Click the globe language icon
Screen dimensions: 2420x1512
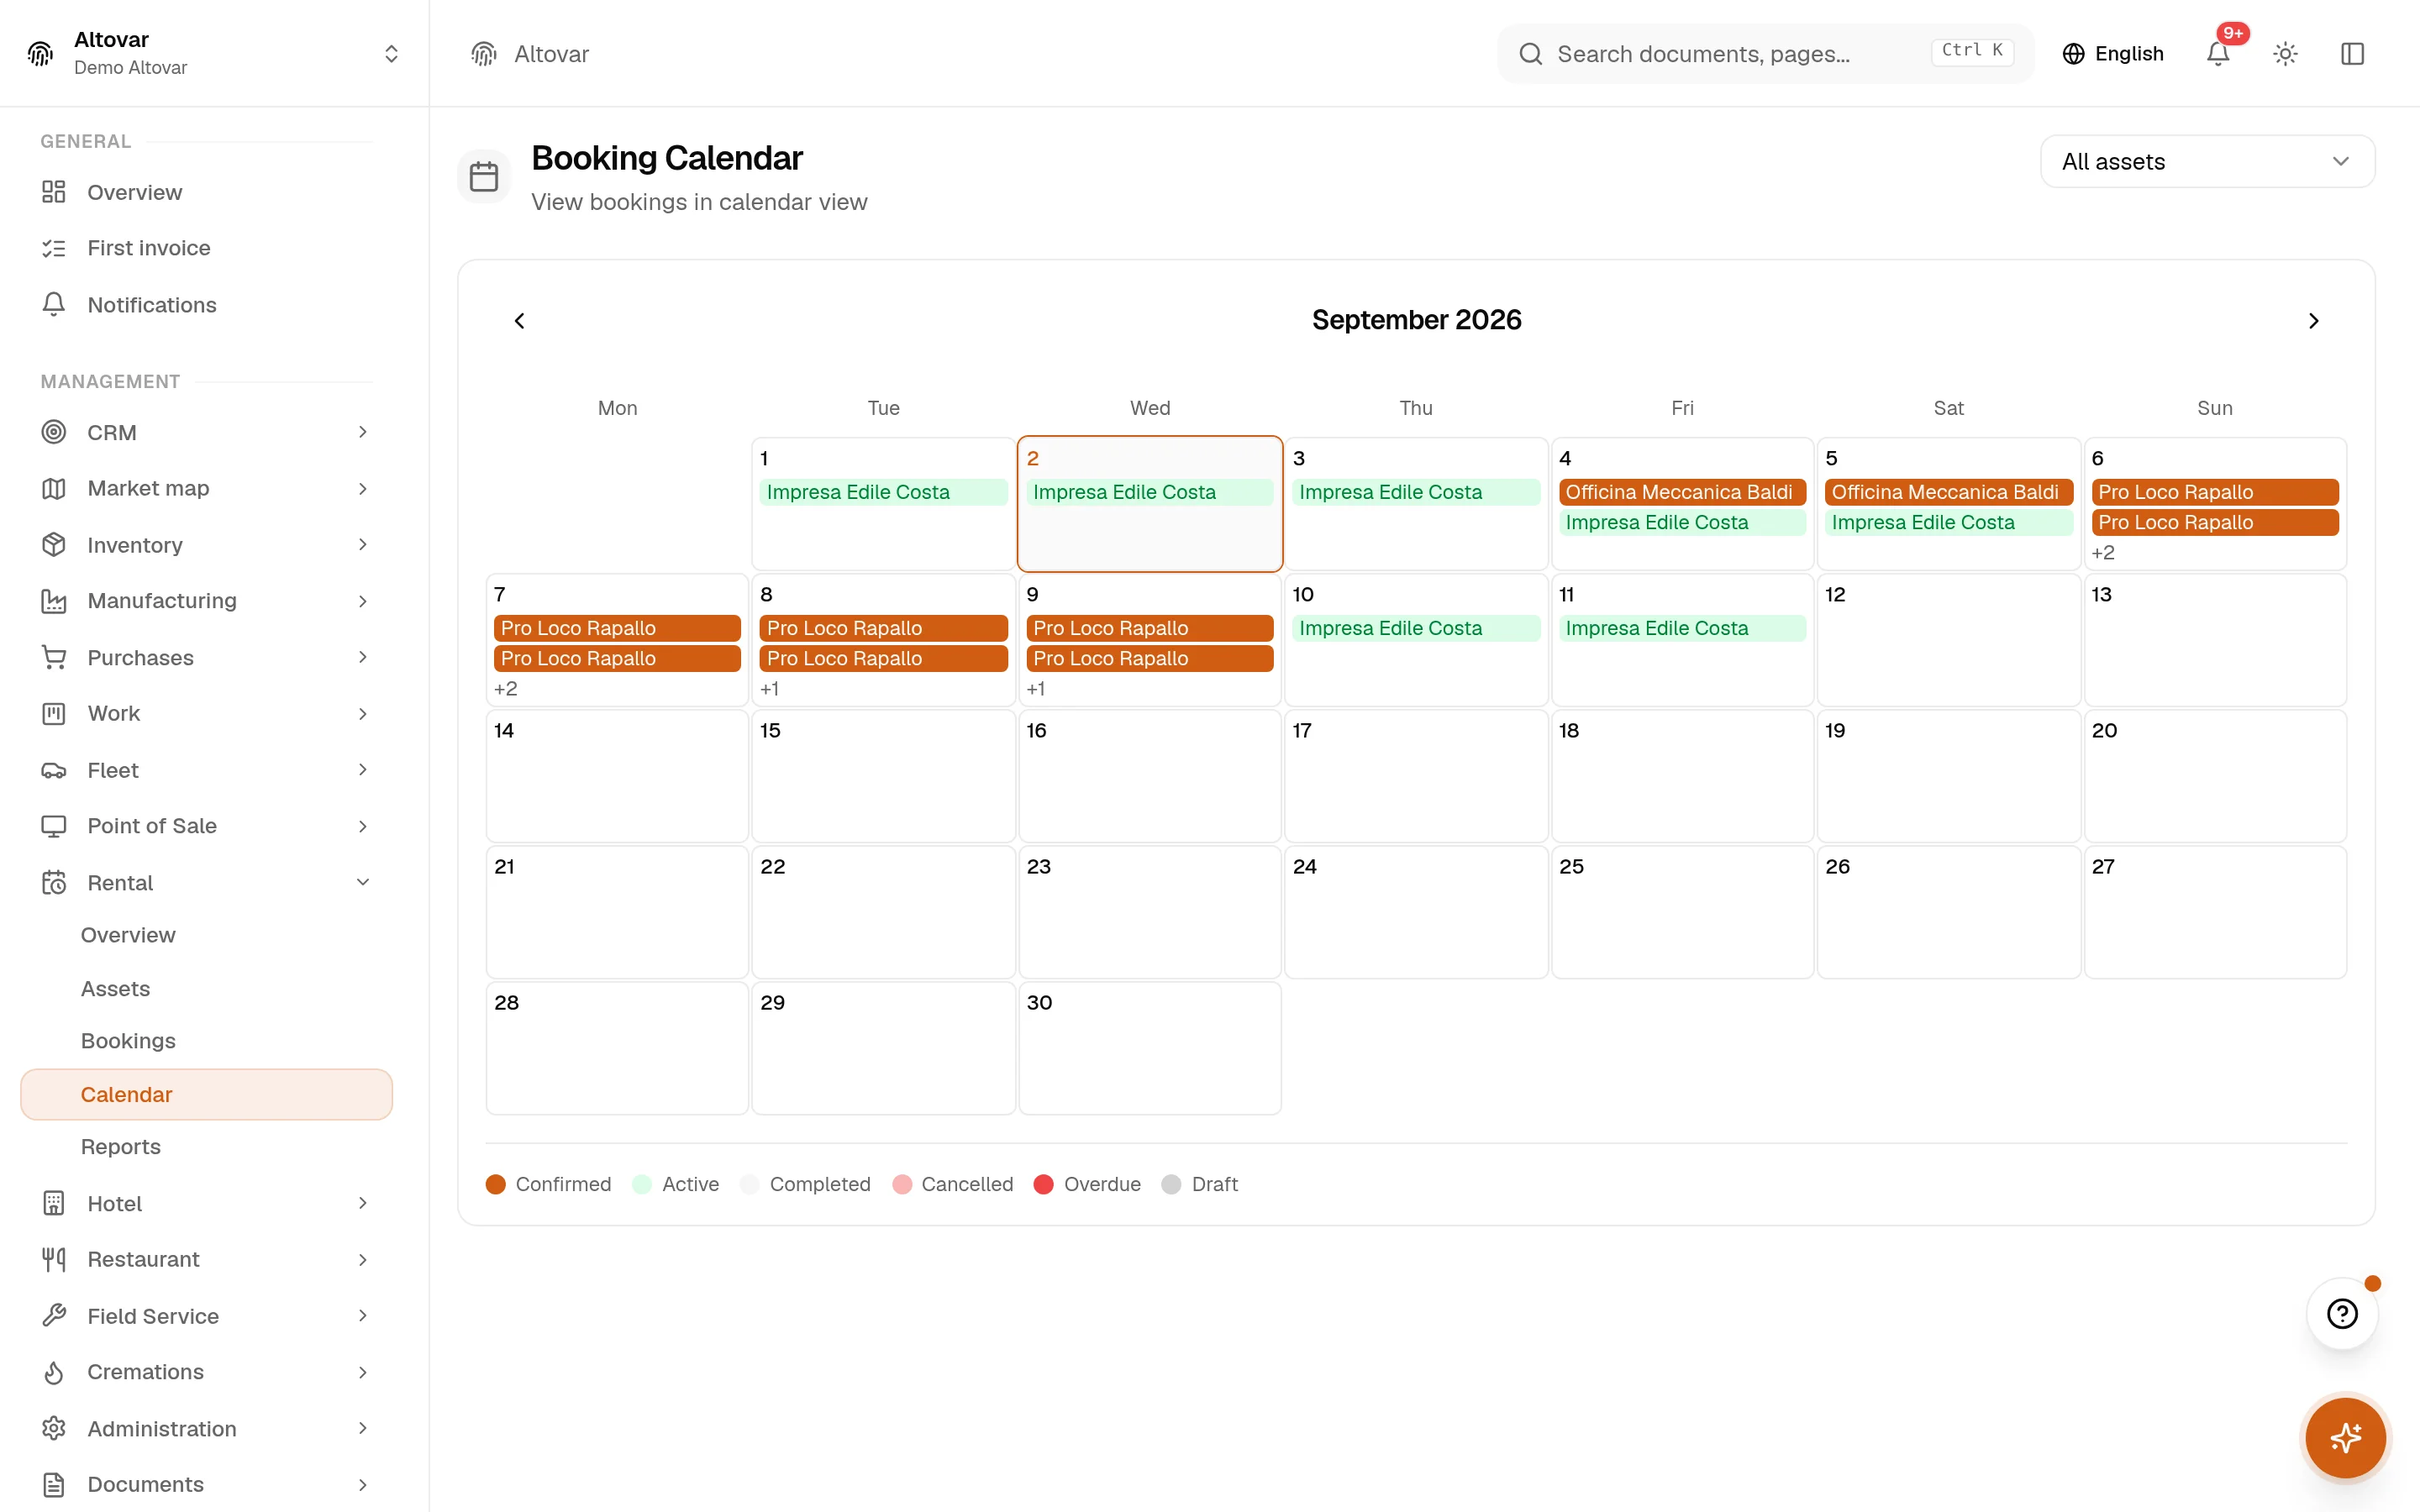2073,53
